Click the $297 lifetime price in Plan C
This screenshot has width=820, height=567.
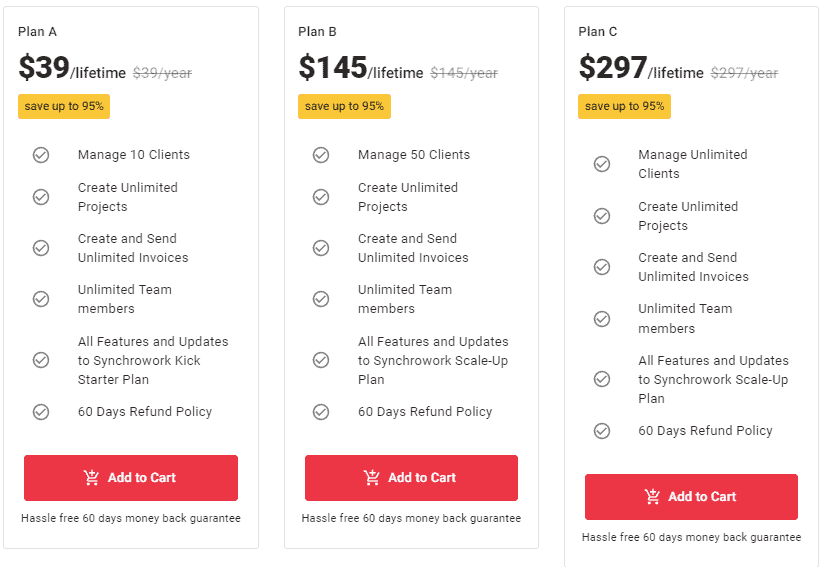pyautogui.click(x=613, y=68)
